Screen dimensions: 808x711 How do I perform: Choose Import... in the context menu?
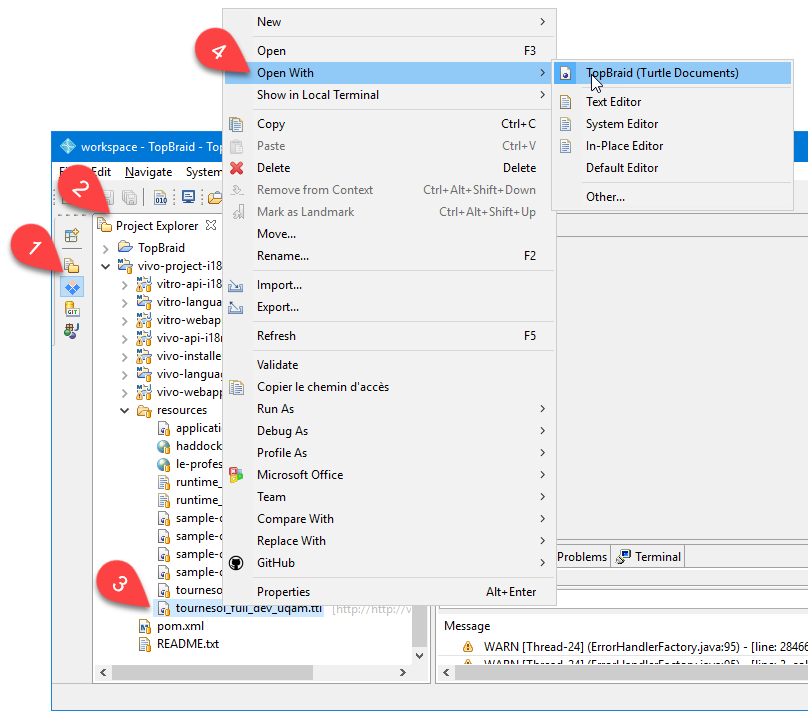tap(390, 285)
